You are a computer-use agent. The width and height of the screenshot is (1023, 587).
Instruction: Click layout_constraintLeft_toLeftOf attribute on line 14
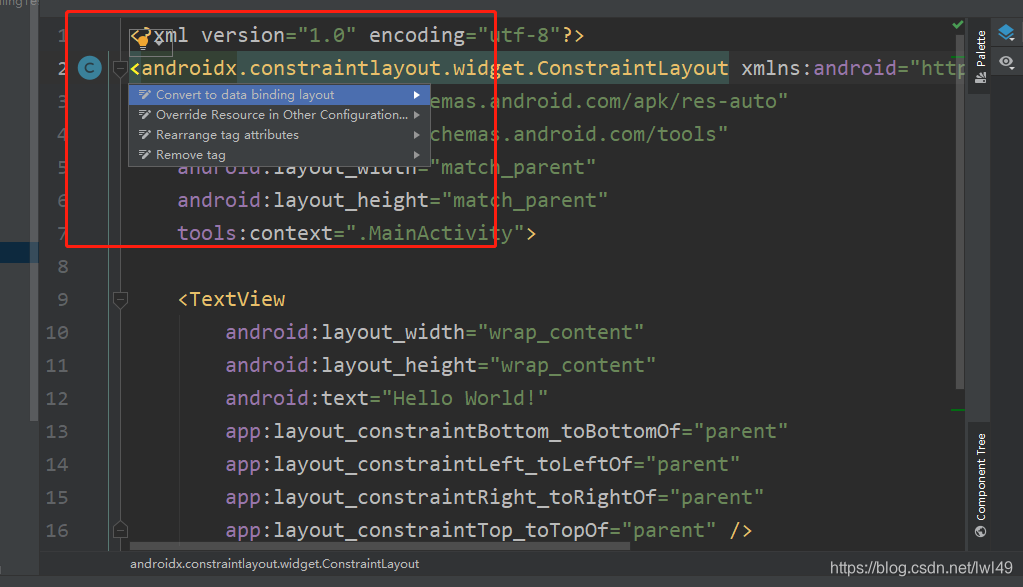point(483,464)
